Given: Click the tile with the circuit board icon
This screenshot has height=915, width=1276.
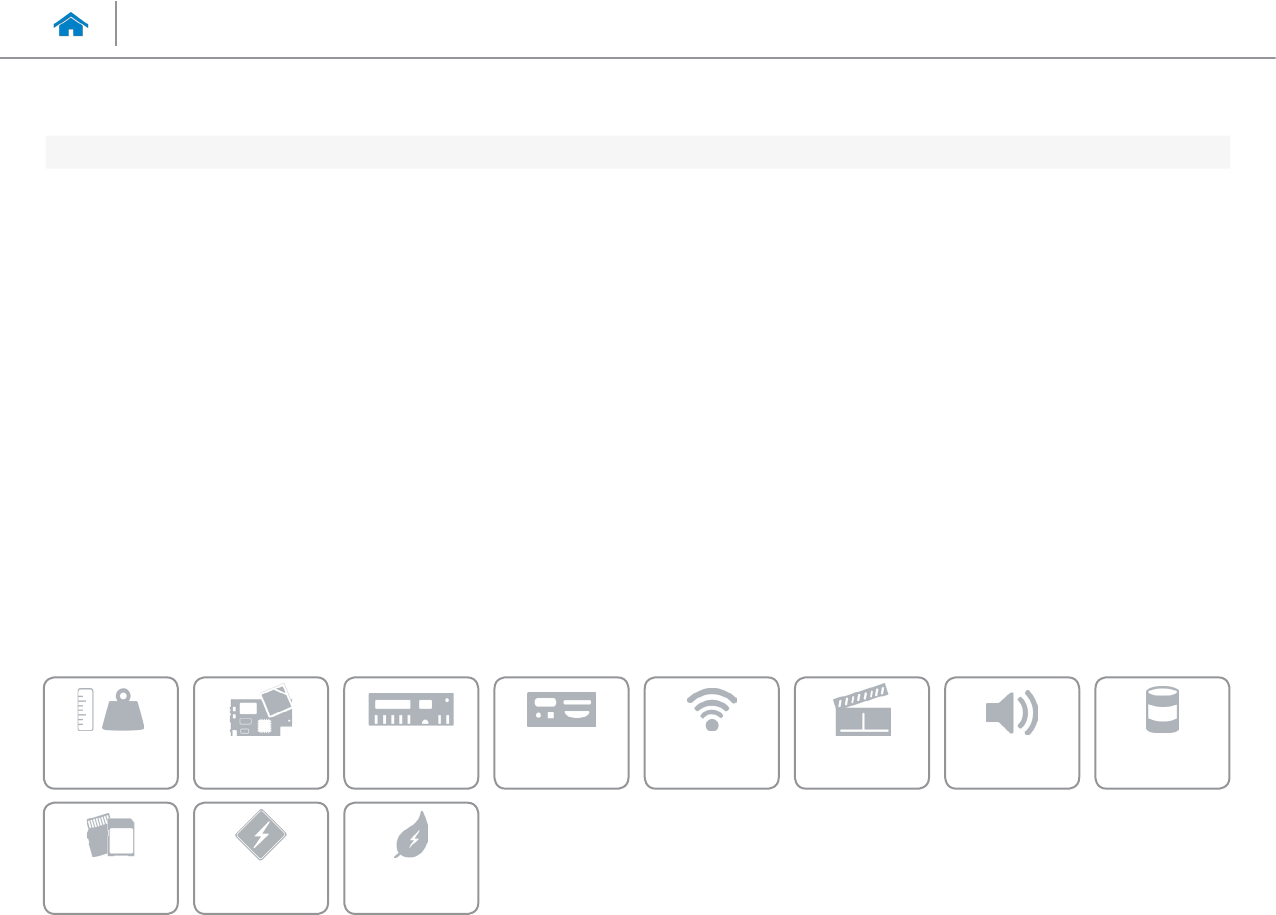Looking at the screenshot, I should coord(261,733).
